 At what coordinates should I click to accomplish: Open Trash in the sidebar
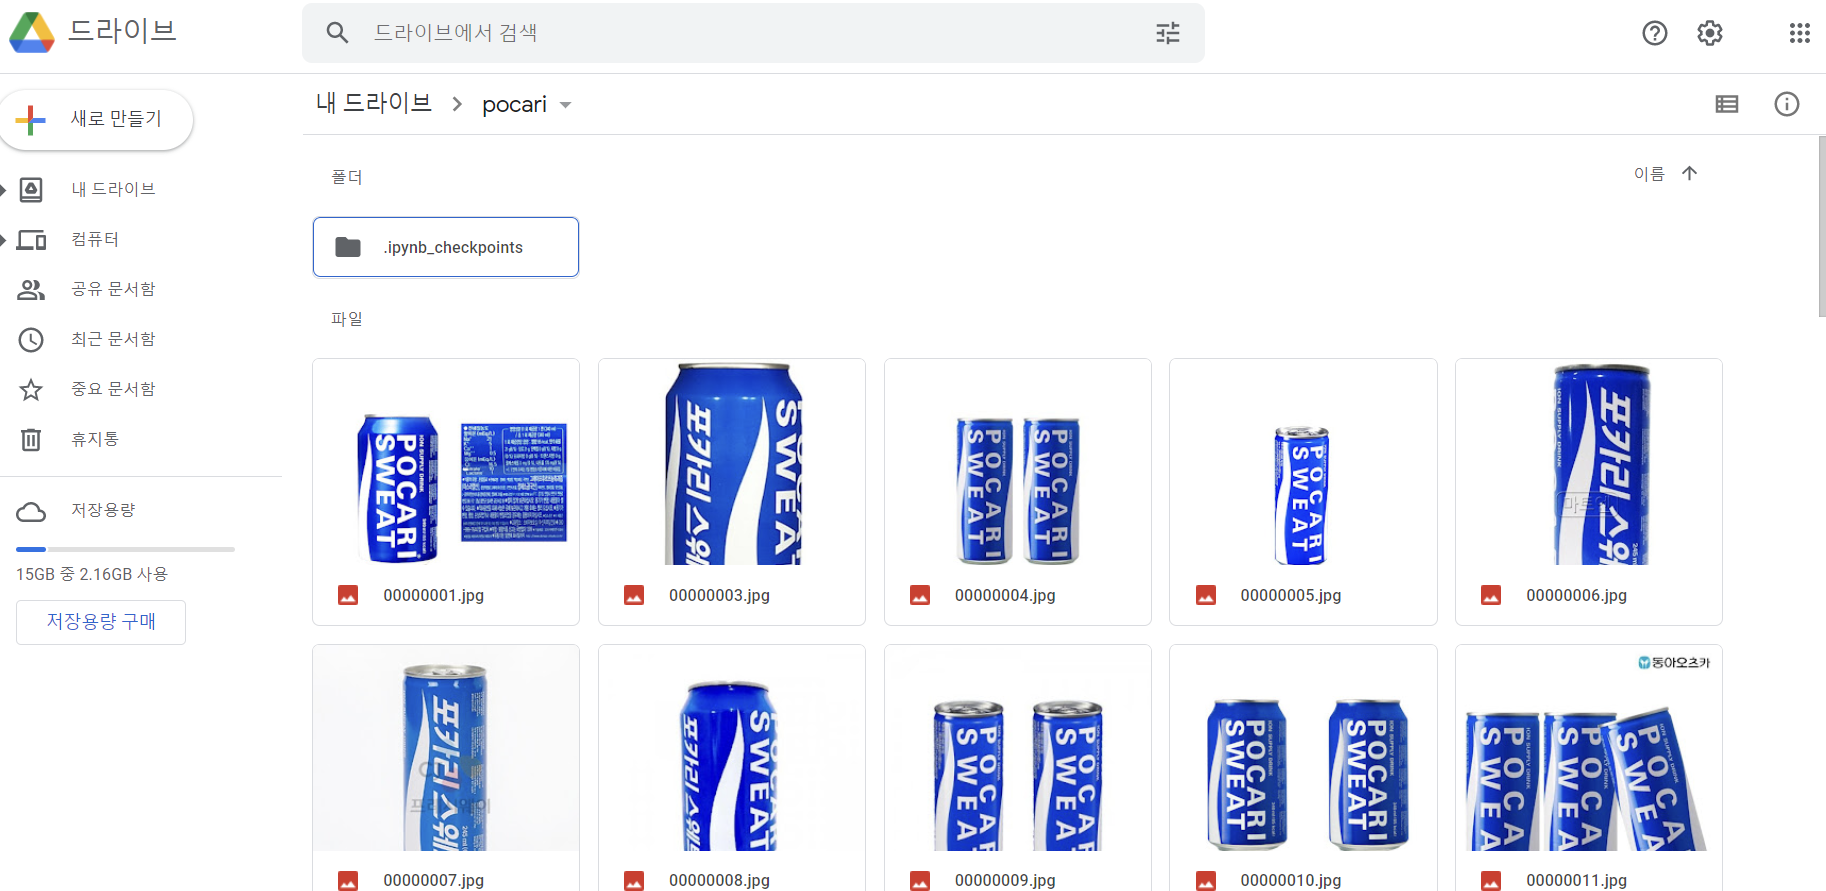95,439
